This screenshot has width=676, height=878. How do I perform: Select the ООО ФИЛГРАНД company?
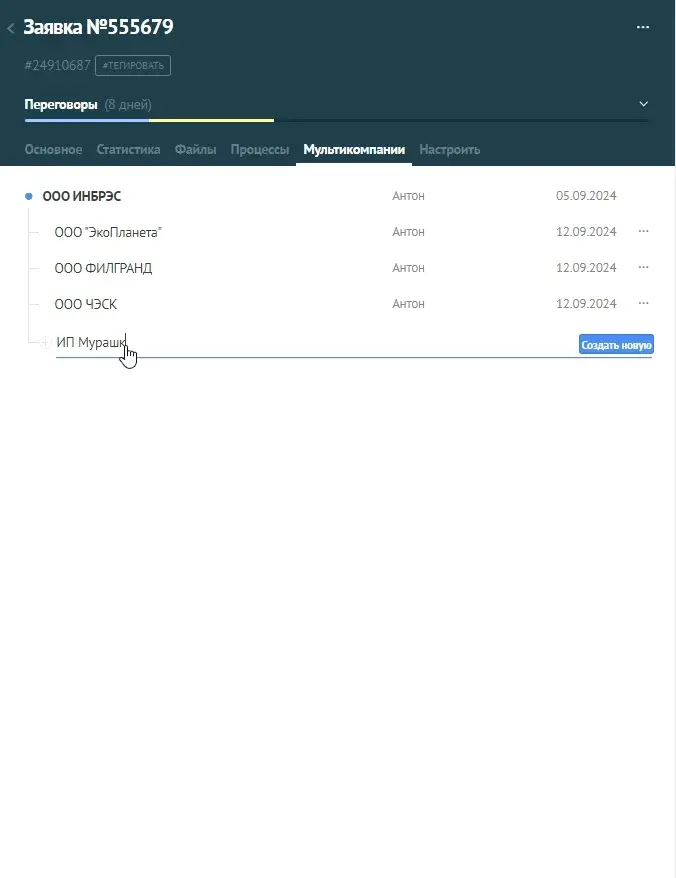click(103, 268)
